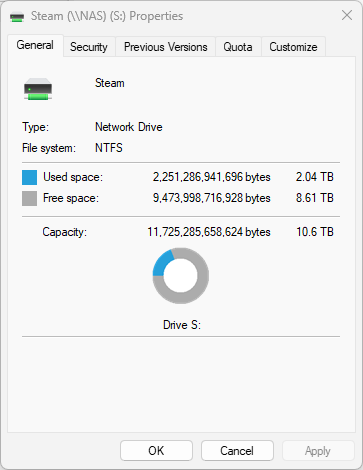Click the Drive S: label
Screen dimensions: 363x470
[x=182, y=325]
